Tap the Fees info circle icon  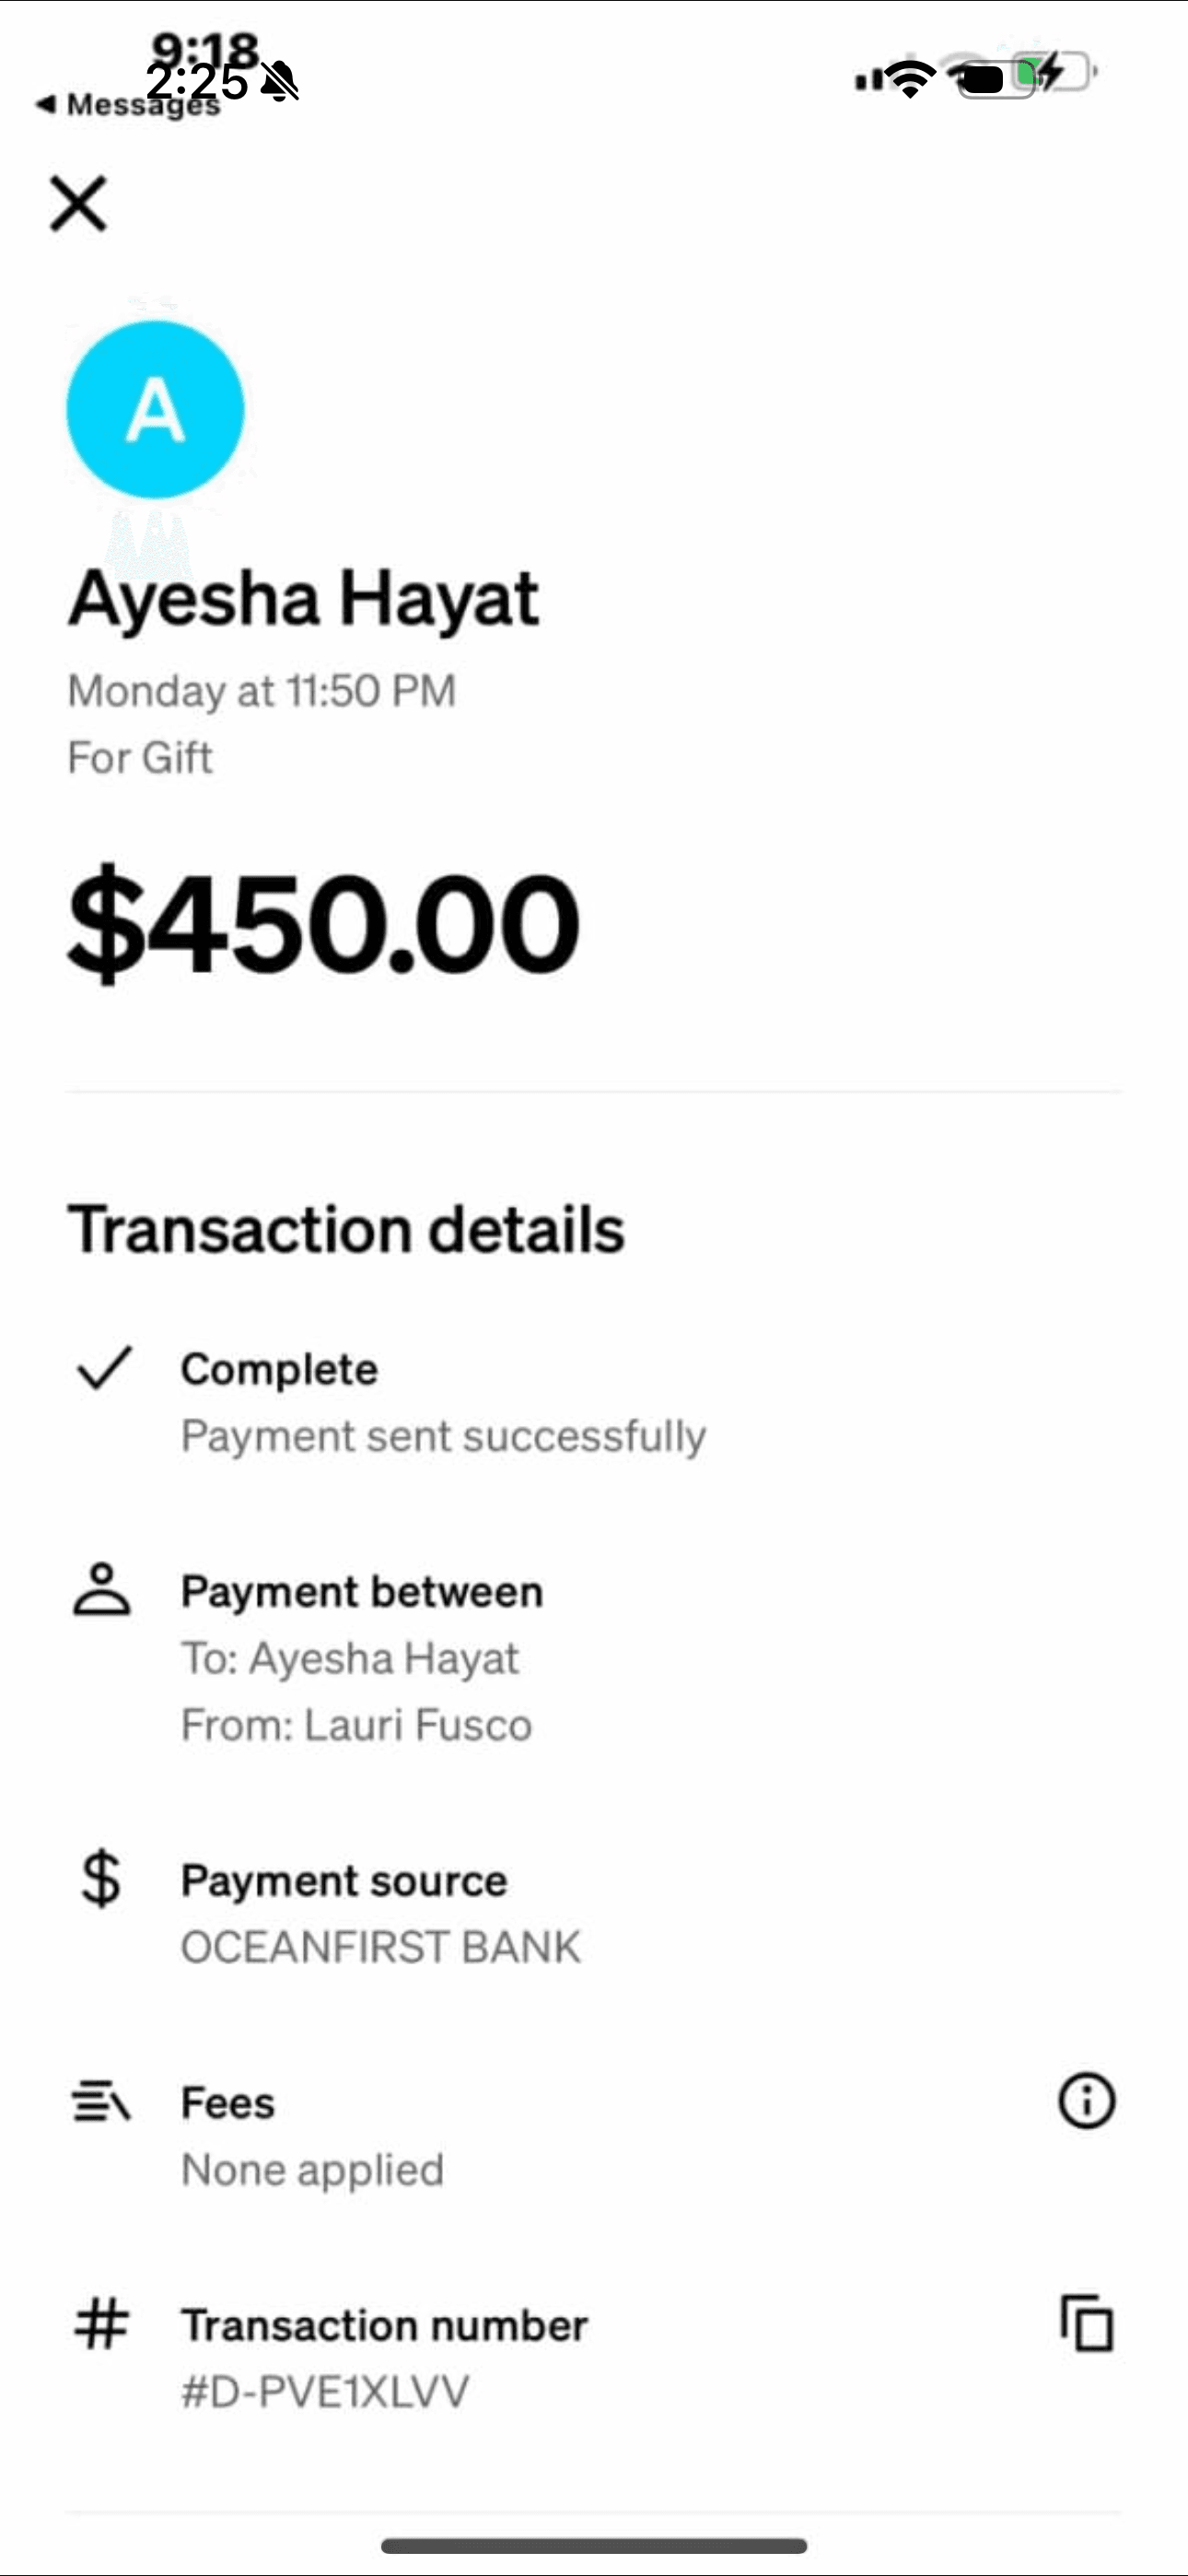point(1086,2100)
